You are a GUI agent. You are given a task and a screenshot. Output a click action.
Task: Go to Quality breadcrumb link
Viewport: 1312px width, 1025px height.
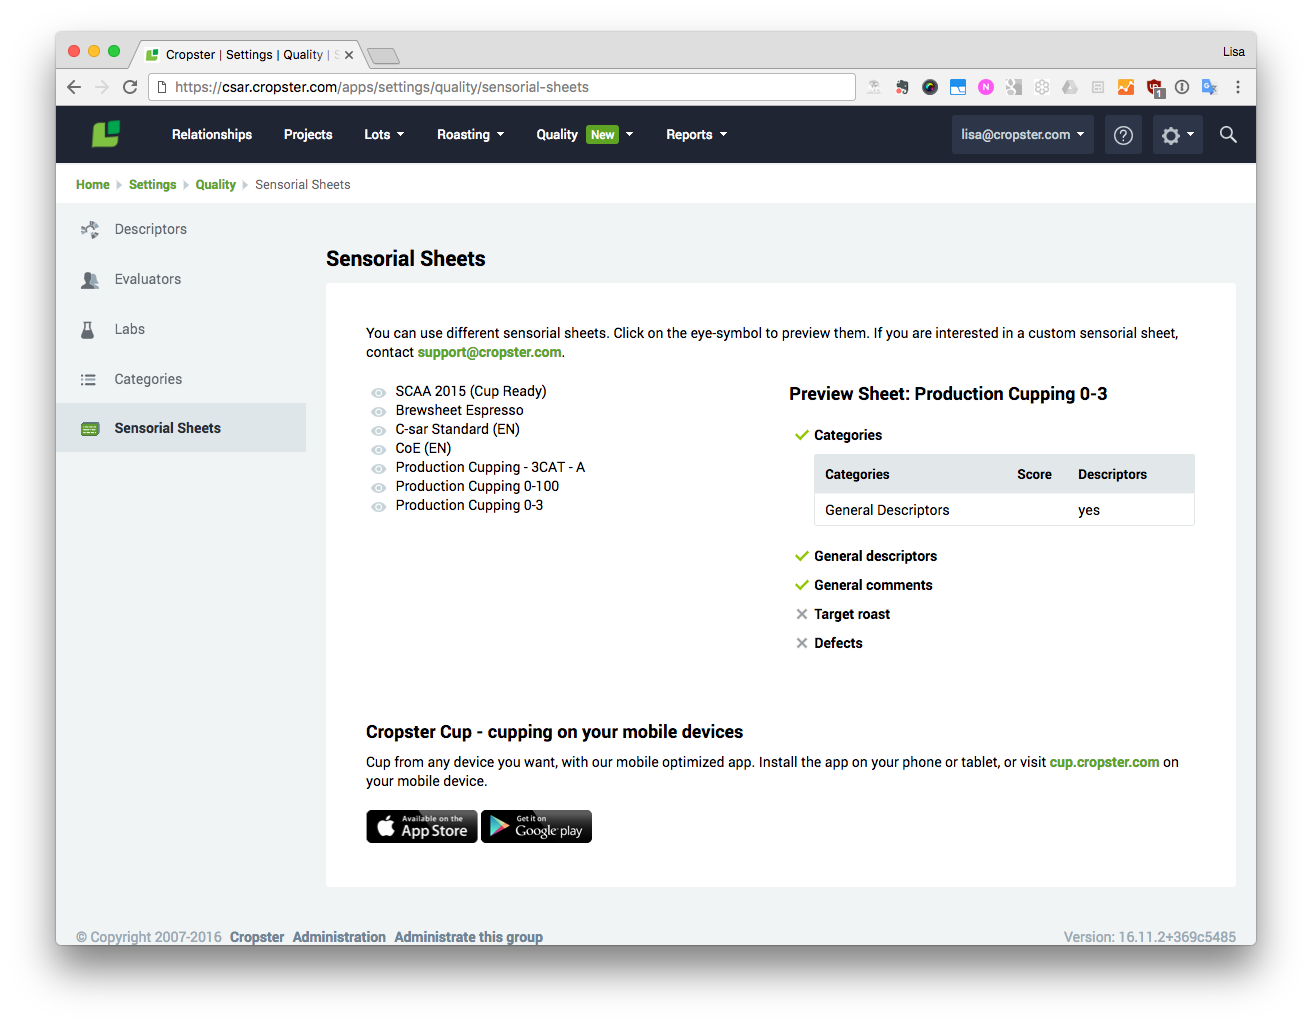pos(216,185)
